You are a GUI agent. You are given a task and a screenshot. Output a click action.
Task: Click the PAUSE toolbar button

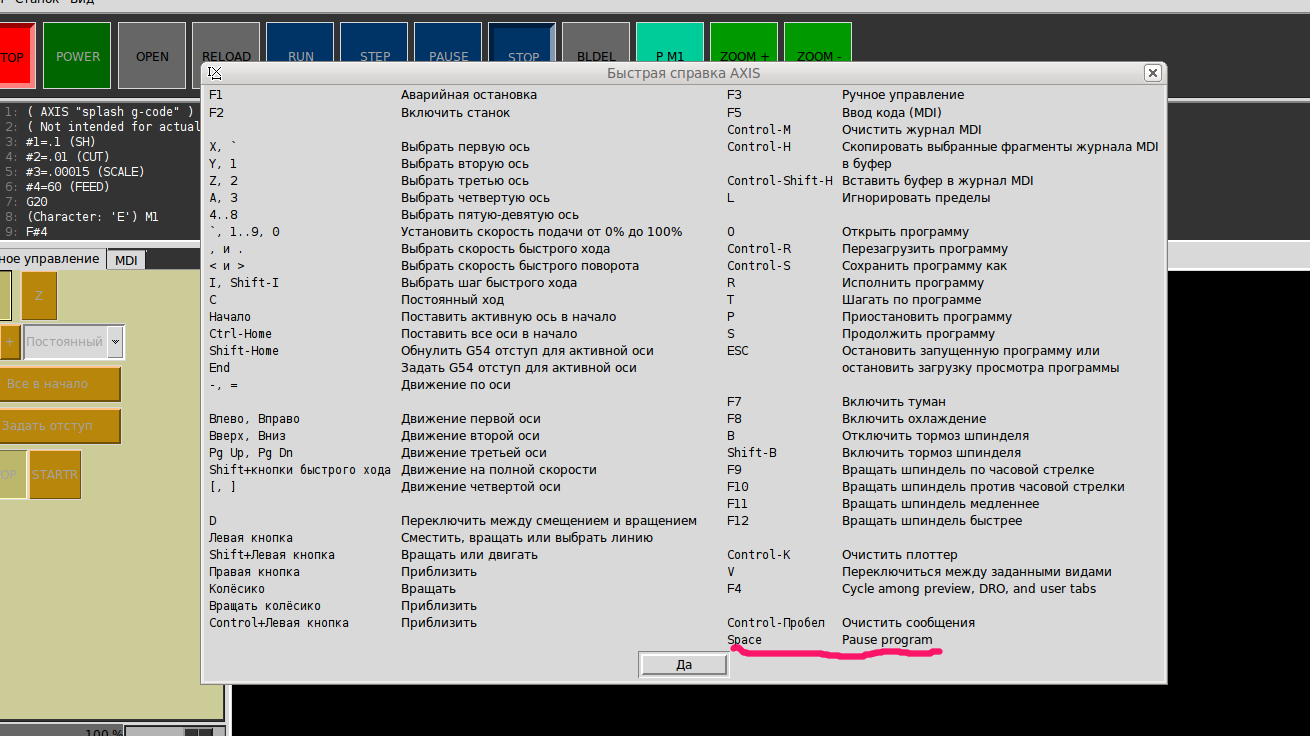pyautogui.click(x=448, y=56)
